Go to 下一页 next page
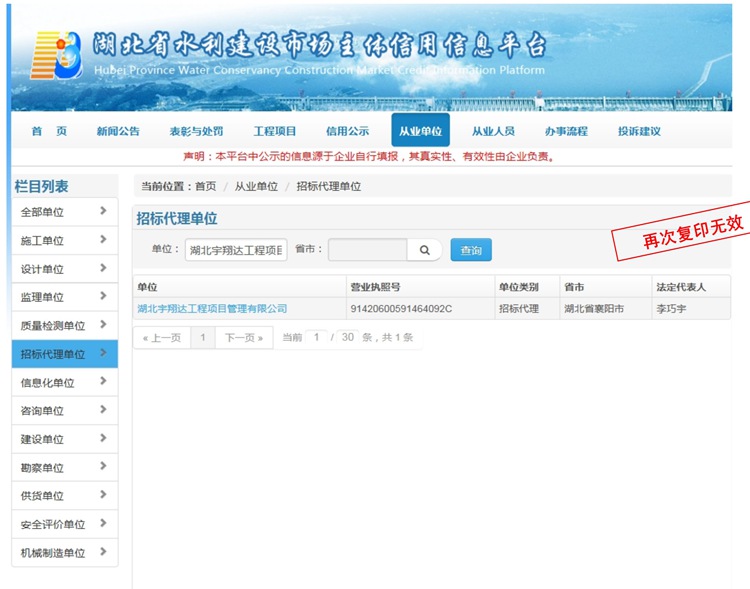This screenshot has width=750, height=589. [244, 338]
